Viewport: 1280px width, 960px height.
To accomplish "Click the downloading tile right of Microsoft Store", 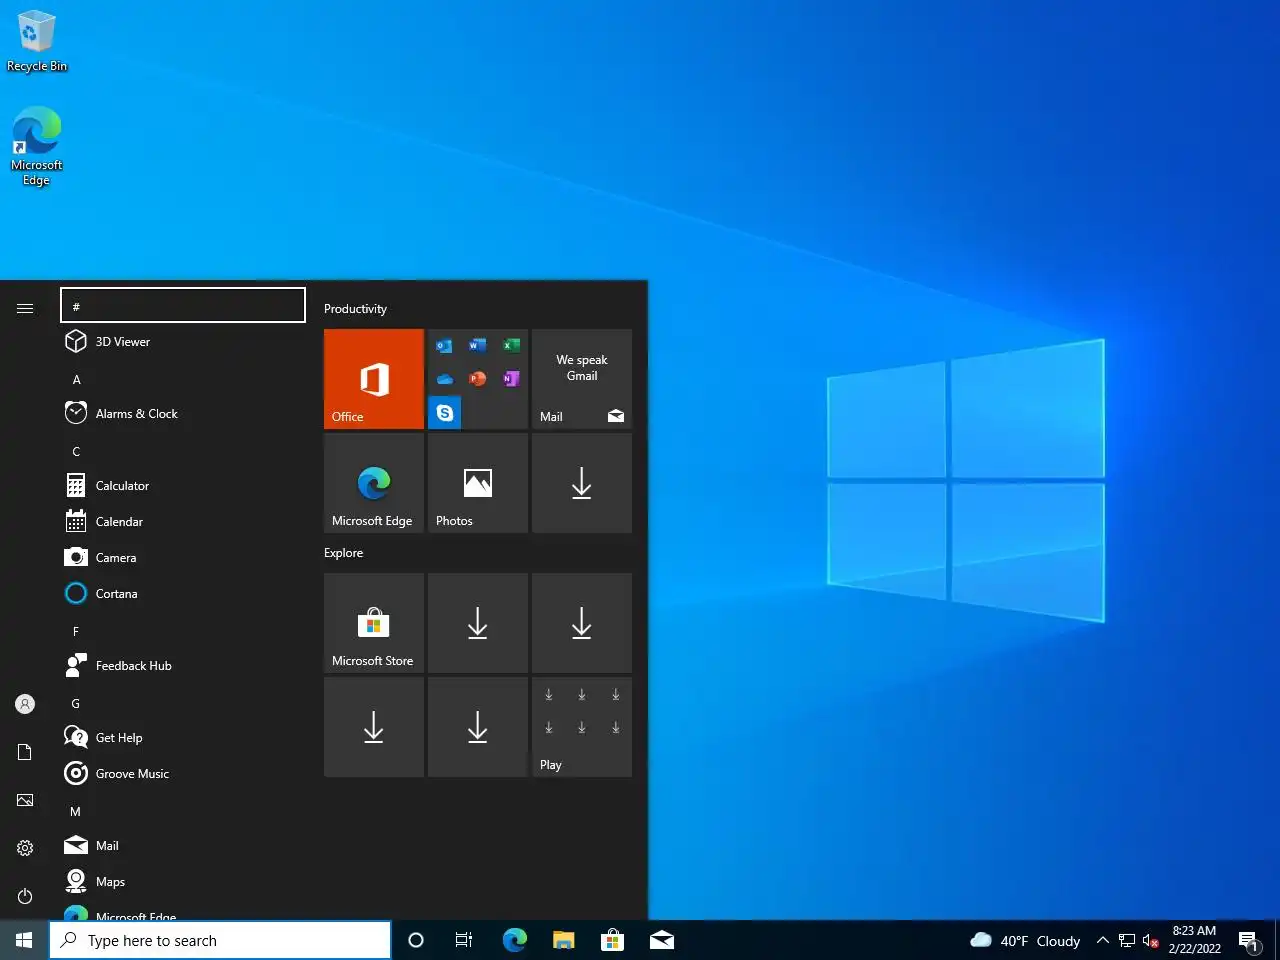I will (x=478, y=622).
